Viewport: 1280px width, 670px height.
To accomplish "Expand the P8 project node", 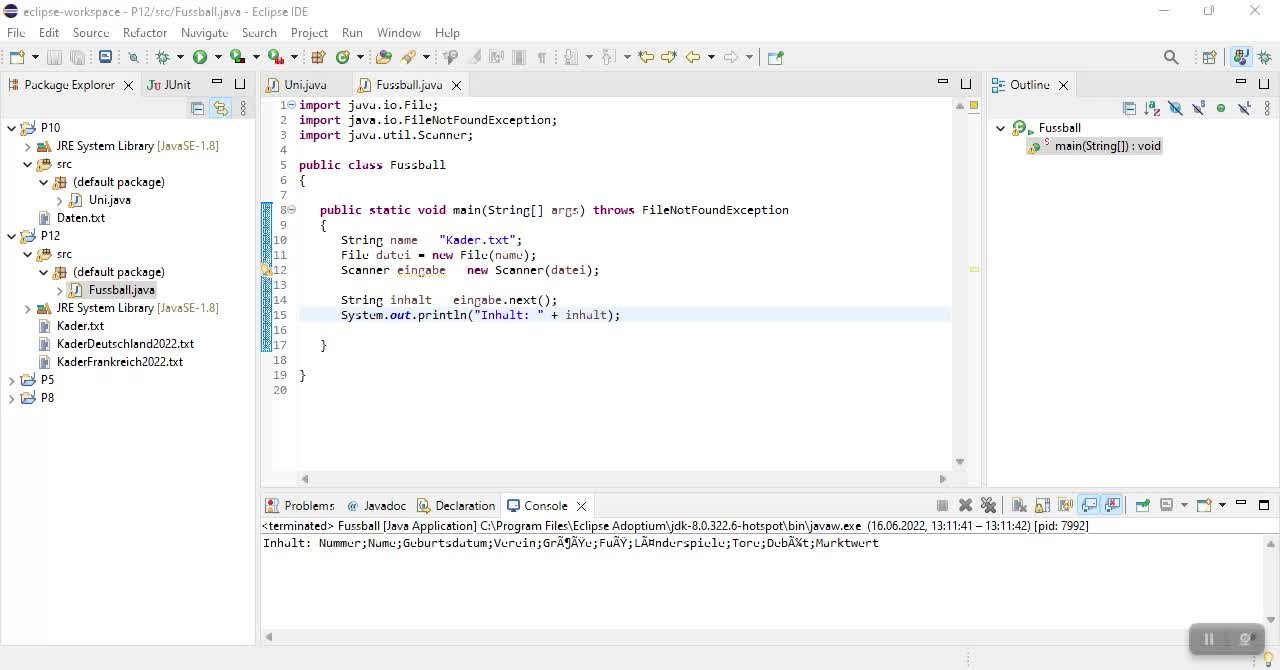I will (x=12, y=398).
